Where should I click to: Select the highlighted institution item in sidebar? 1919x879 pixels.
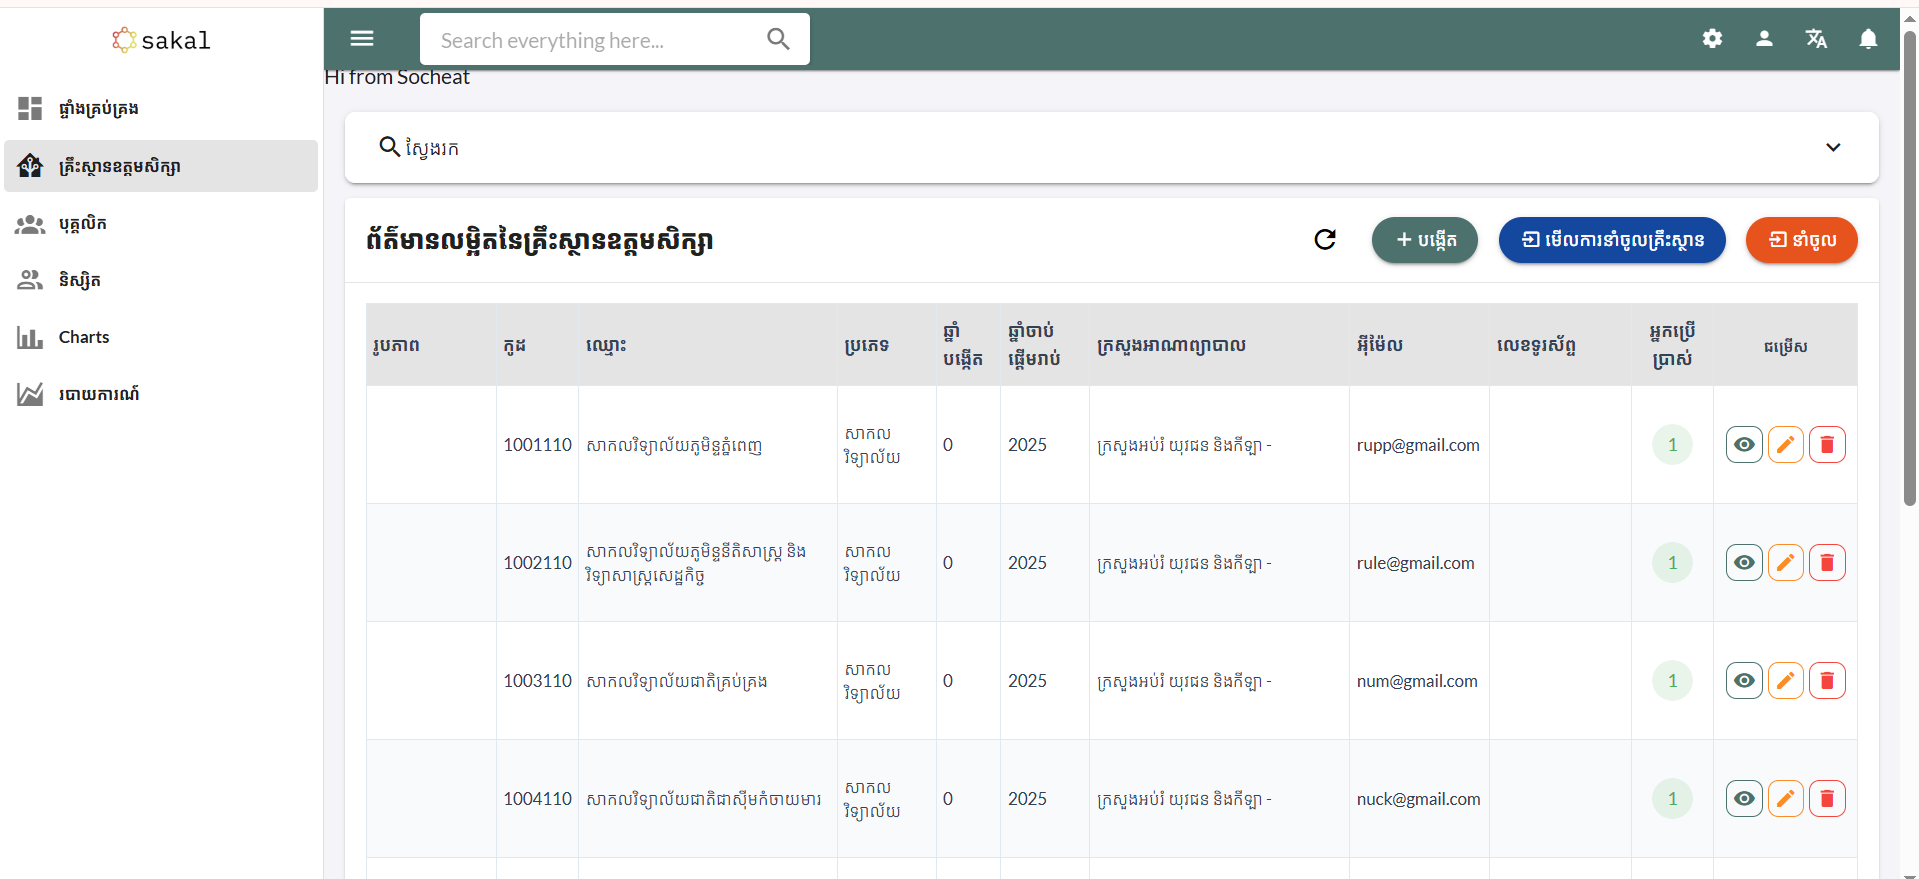[161, 166]
